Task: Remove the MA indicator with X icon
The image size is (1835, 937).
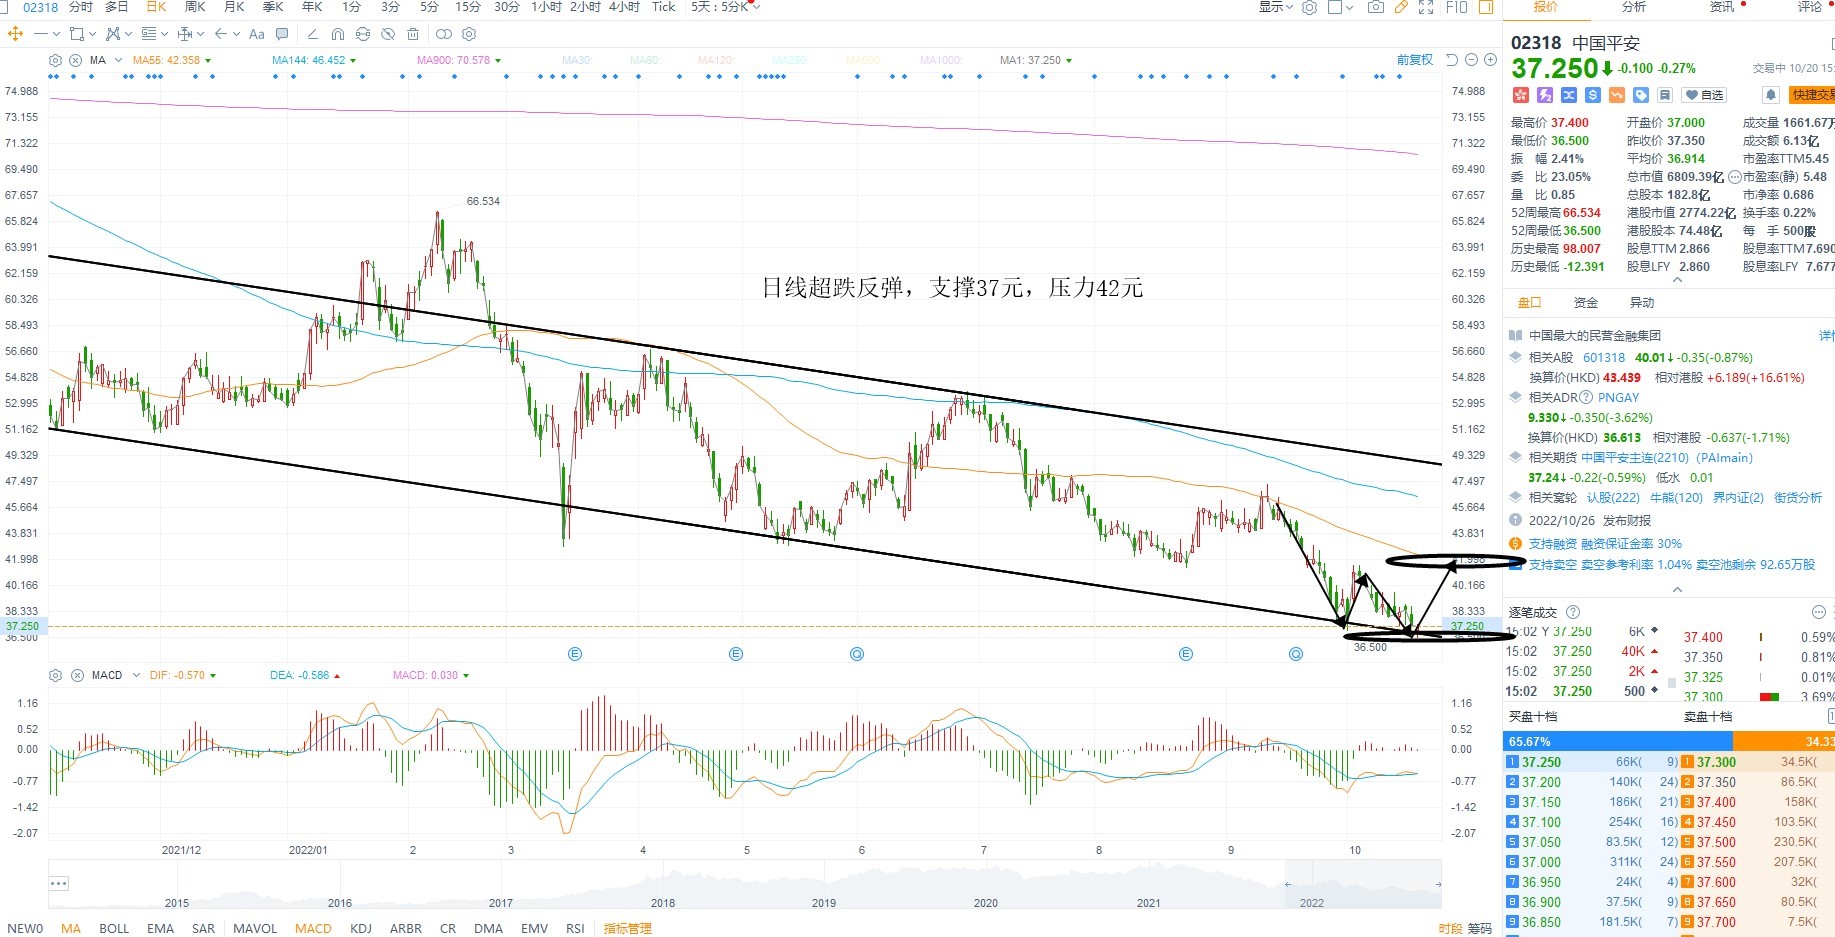Action: (76, 60)
